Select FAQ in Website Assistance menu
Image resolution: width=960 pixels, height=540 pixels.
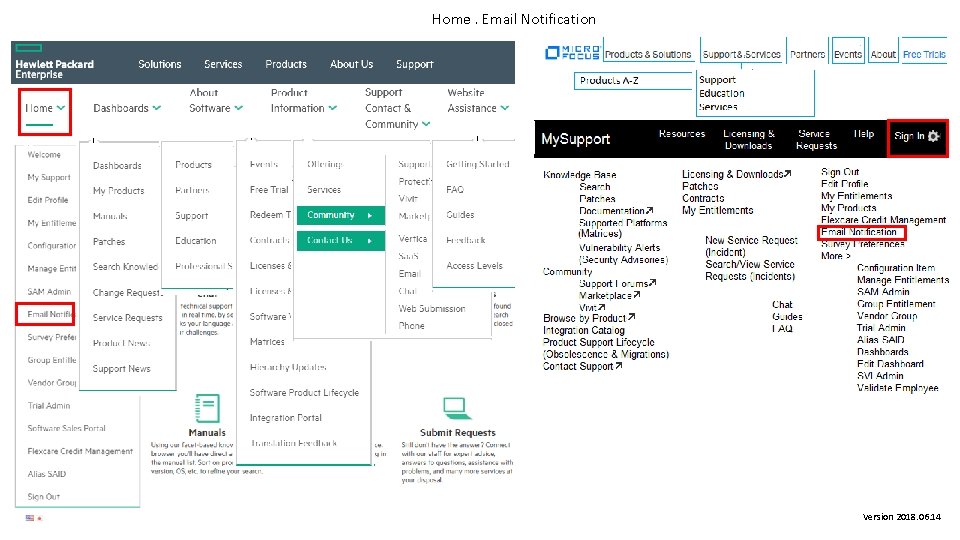[455, 190]
